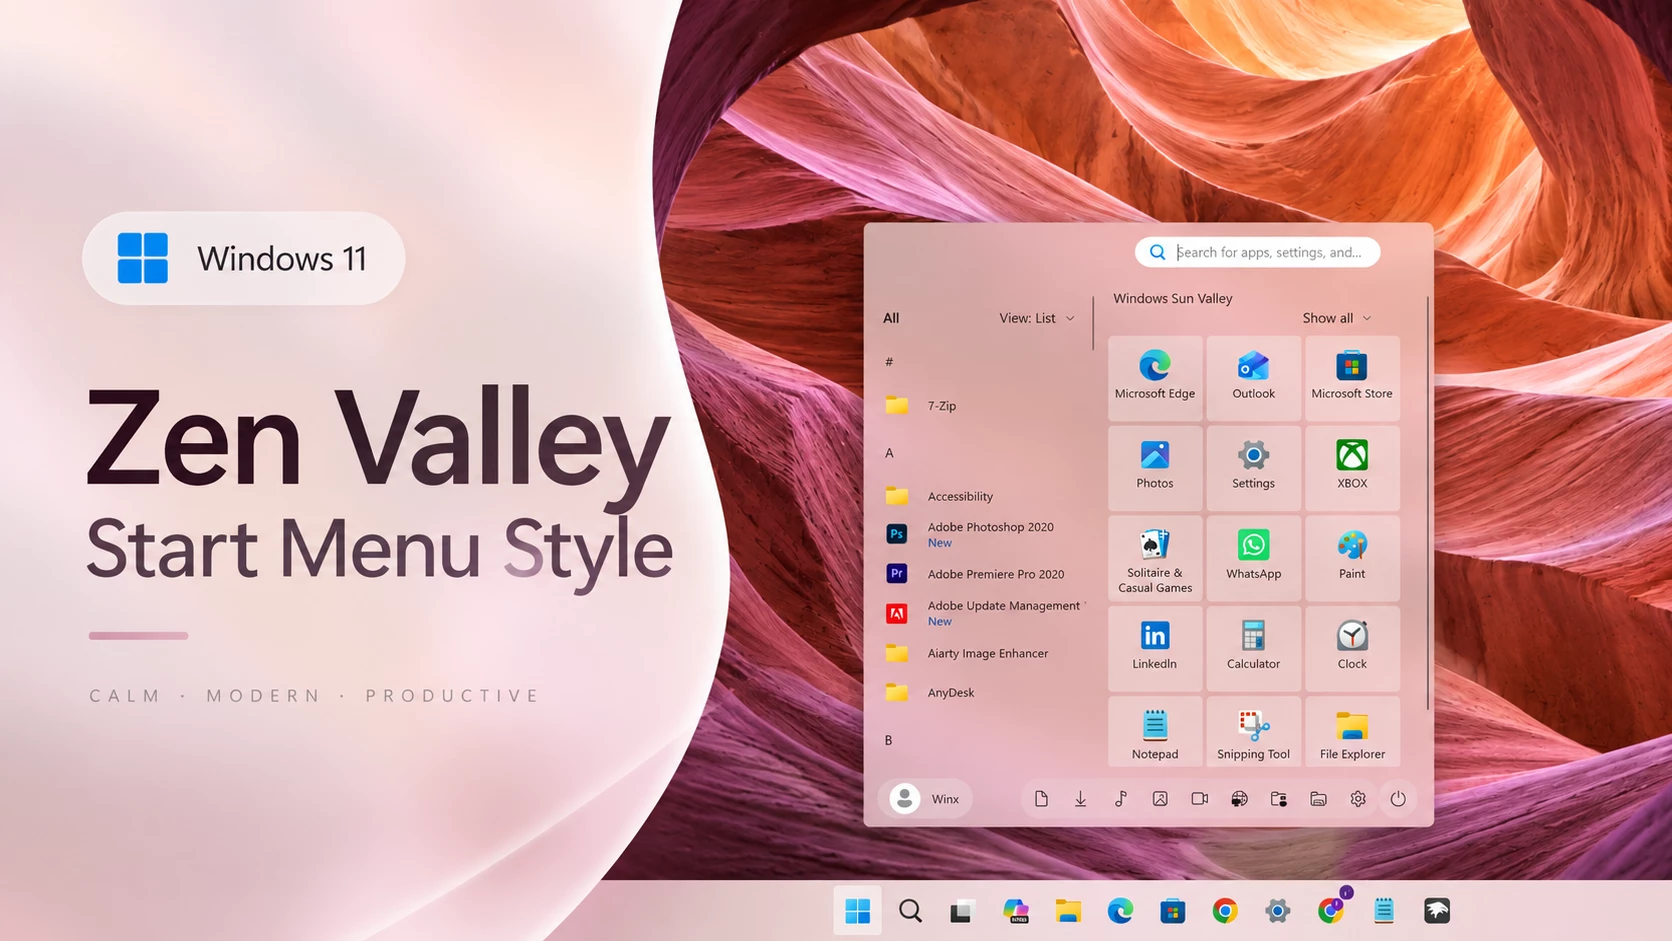Open Pictures icon in Start footer
Viewport: 1672px width, 941px height.
(x=1160, y=799)
